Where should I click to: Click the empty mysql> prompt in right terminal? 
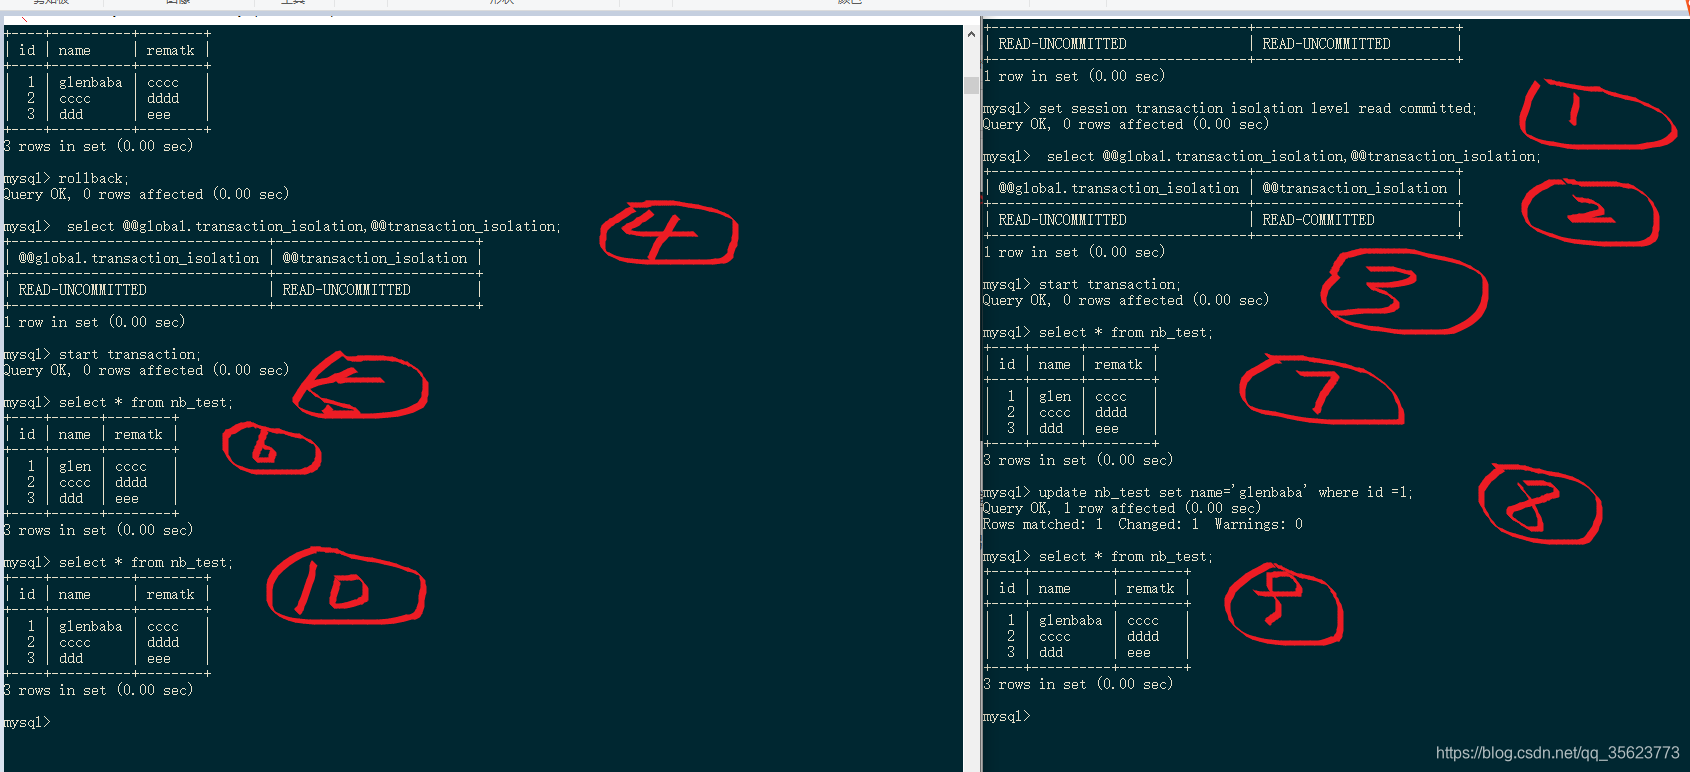(1006, 717)
